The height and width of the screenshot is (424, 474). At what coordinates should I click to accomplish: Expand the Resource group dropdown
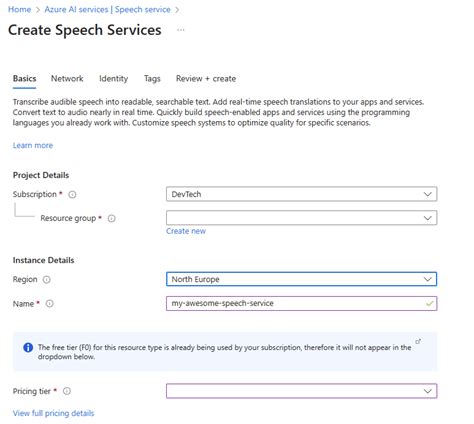click(x=301, y=218)
